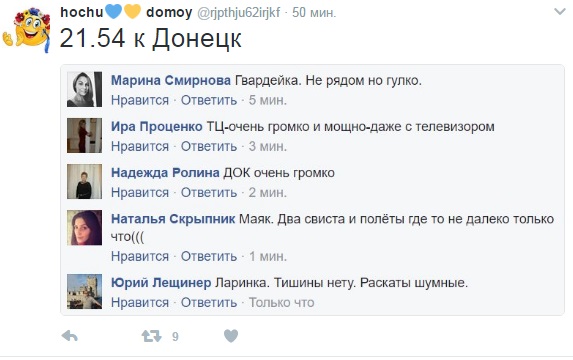Retweet using the retweet arrows icon

(x=151, y=336)
